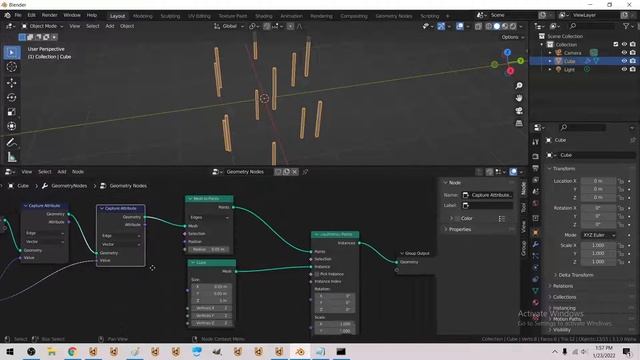The width and height of the screenshot is (640, 360).
Task: Open Object properties orange square tab
Action: (x=536, y=232)
